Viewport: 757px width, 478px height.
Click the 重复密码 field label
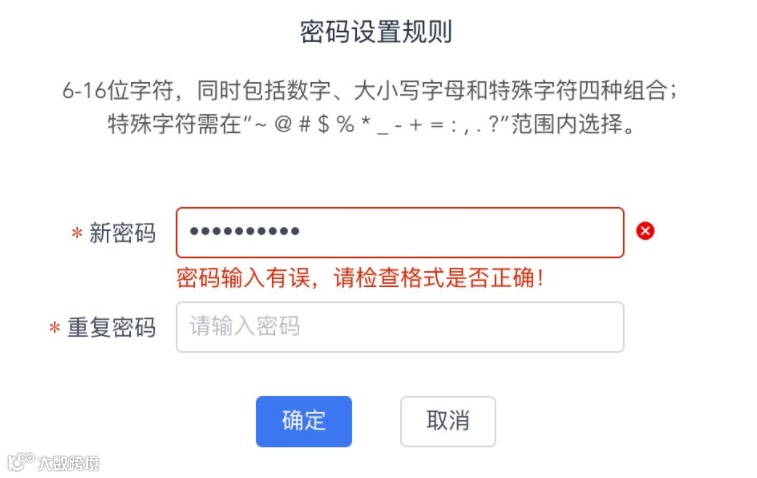point(111,327)
